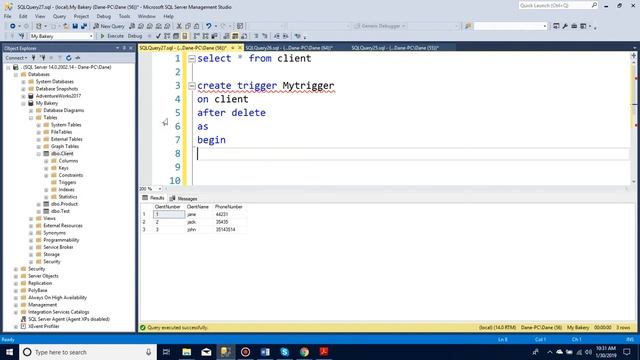
Task: Collapse the select statement code block
Action: coord(192,59)
